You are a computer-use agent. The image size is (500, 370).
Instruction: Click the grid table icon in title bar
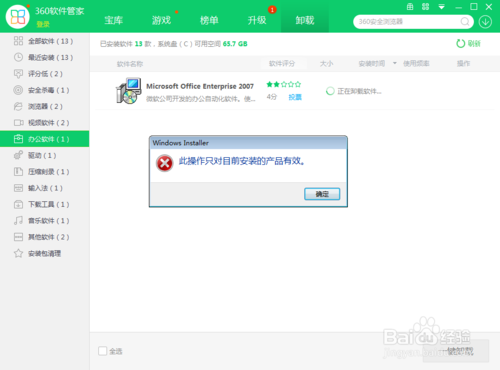(x=410, y=7)
